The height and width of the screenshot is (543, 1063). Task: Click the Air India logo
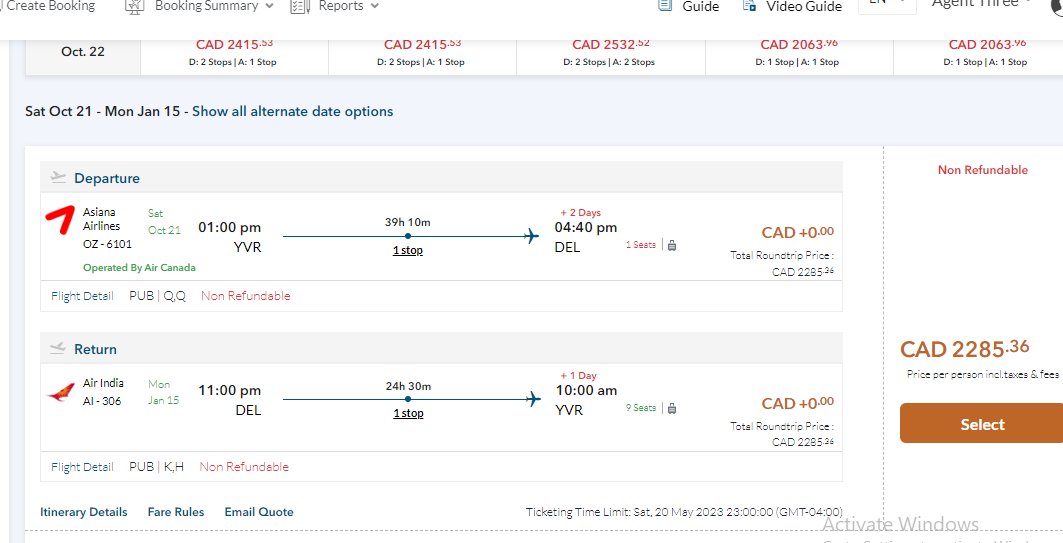click(x=60, y=392)
